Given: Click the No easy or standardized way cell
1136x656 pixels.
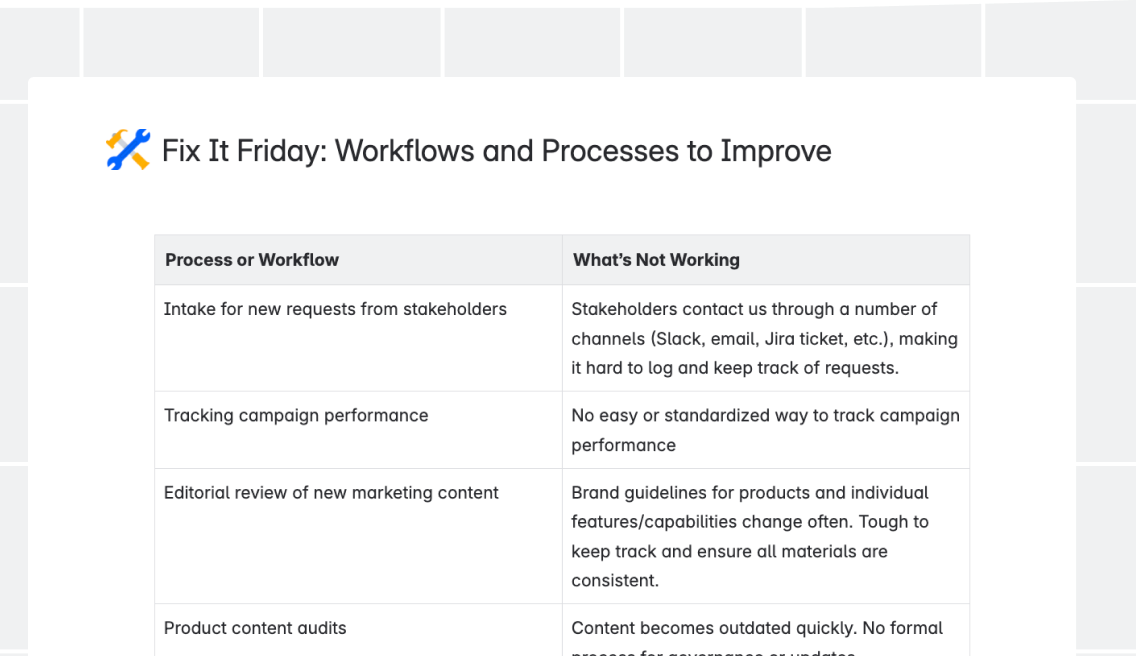Looking at the screenshot, I should coord(766,430).
